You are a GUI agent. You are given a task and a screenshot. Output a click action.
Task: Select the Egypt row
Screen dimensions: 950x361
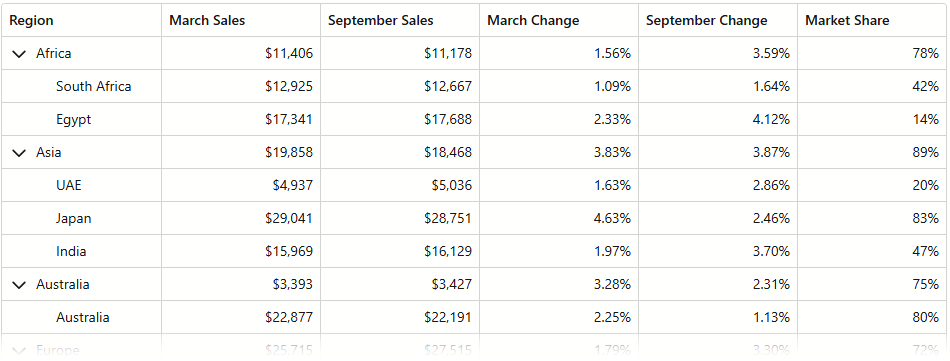[x=475, y=119]
